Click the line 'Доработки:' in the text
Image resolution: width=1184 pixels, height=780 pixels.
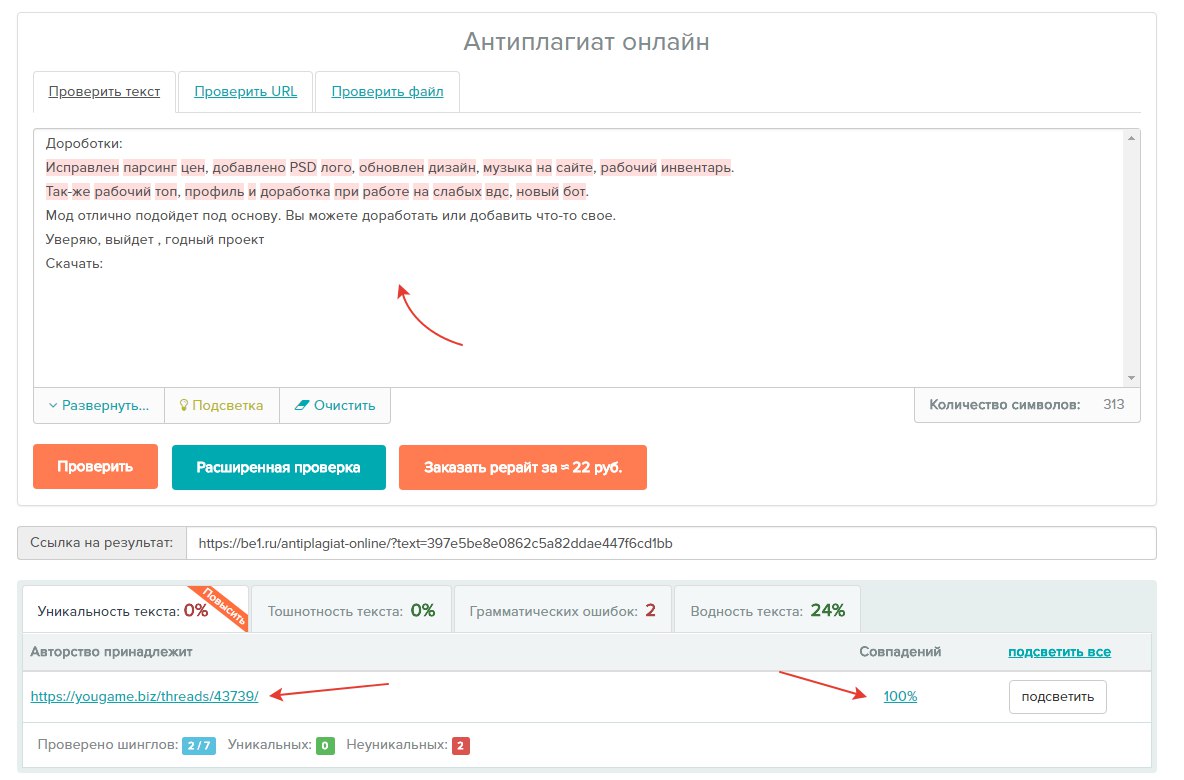click(x=84, y=143)
